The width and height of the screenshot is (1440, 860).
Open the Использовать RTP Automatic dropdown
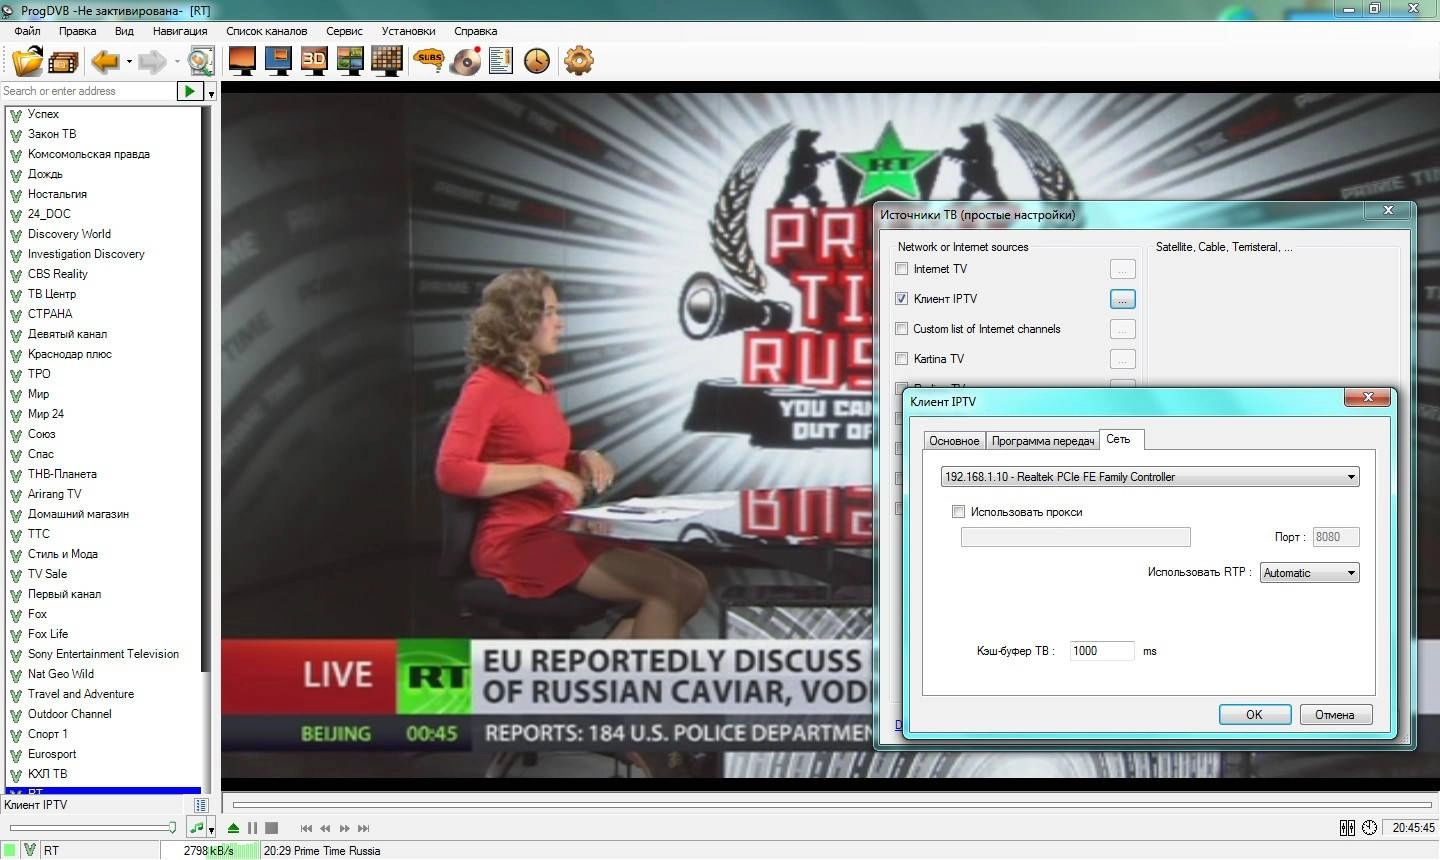[1310, 573]
